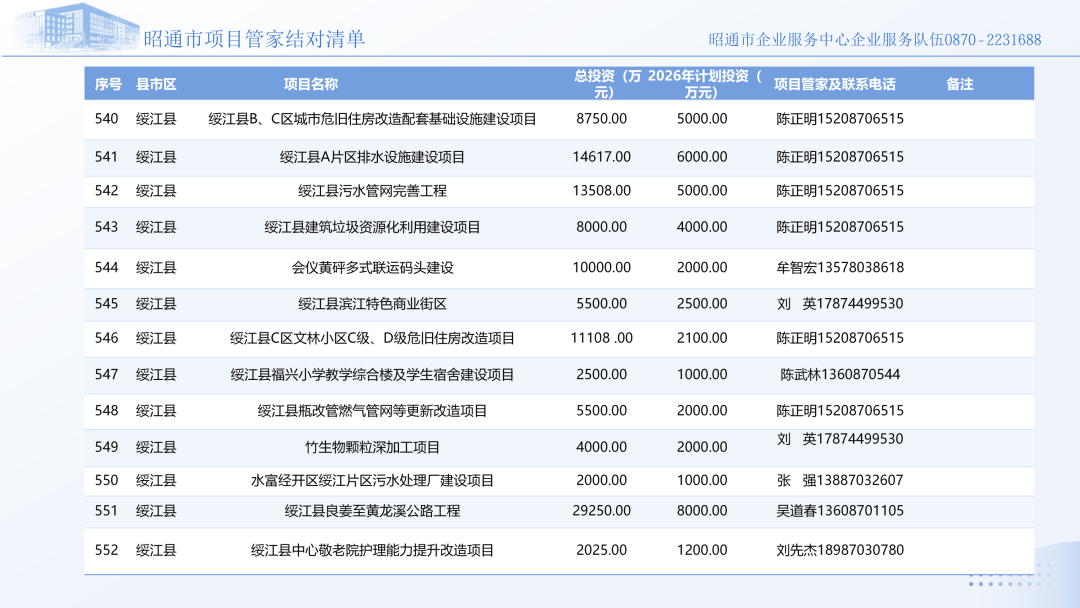This screenshot has width=1080, height=608.
Task: Select project 绥江县瓶改管燃气管网等更新改造项目
Action: pos(373,410)
